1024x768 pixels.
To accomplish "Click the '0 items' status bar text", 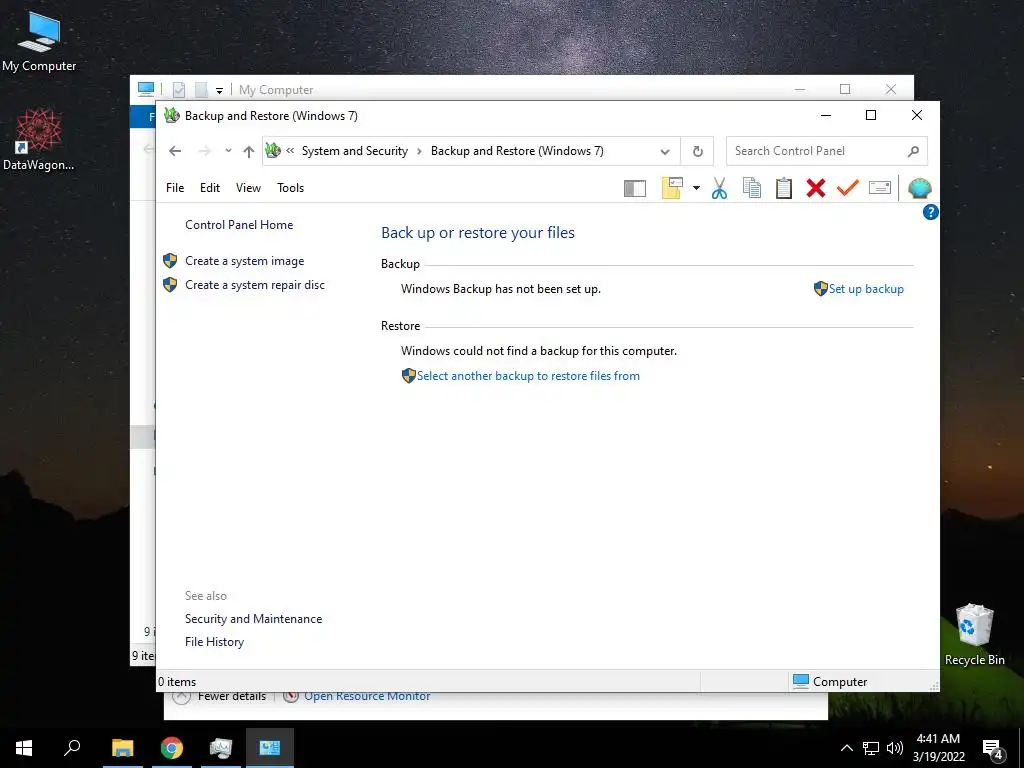I will [177, 682].
